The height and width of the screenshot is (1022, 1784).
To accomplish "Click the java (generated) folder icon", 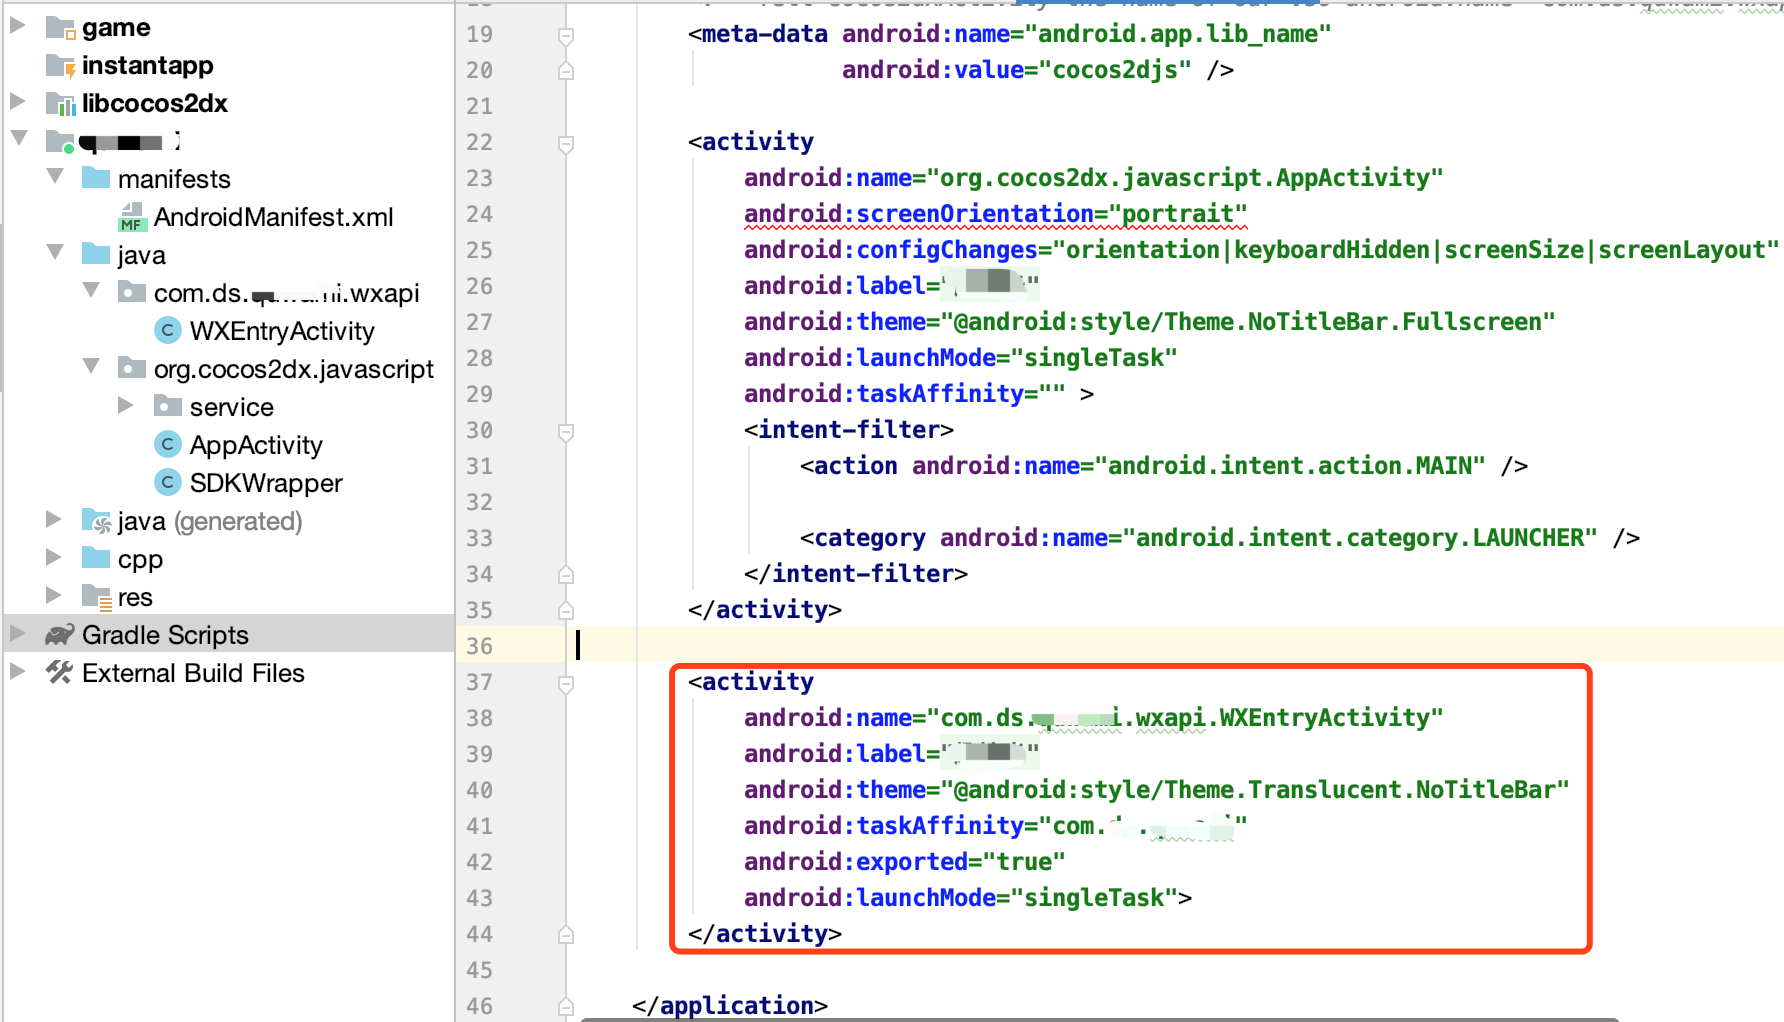I will [96, 521].
